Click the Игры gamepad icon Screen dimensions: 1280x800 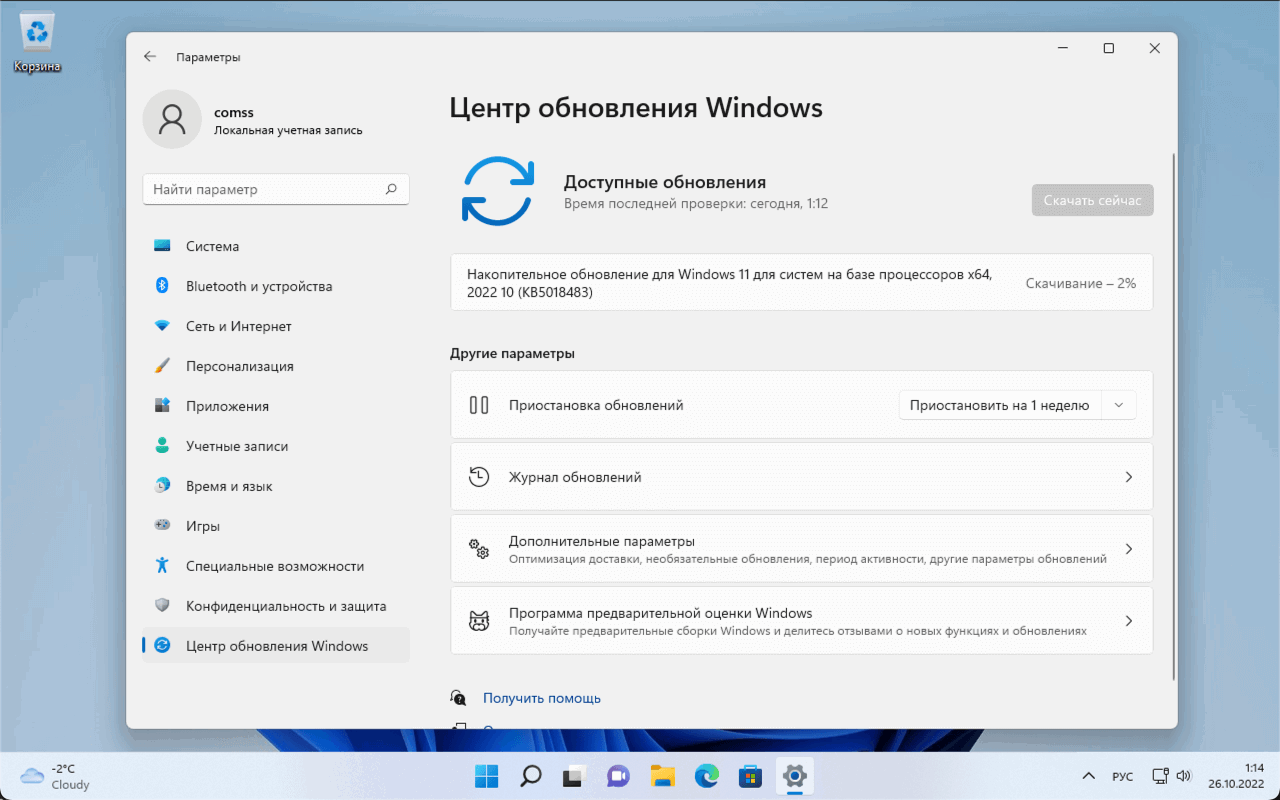(x=162, y=526)
